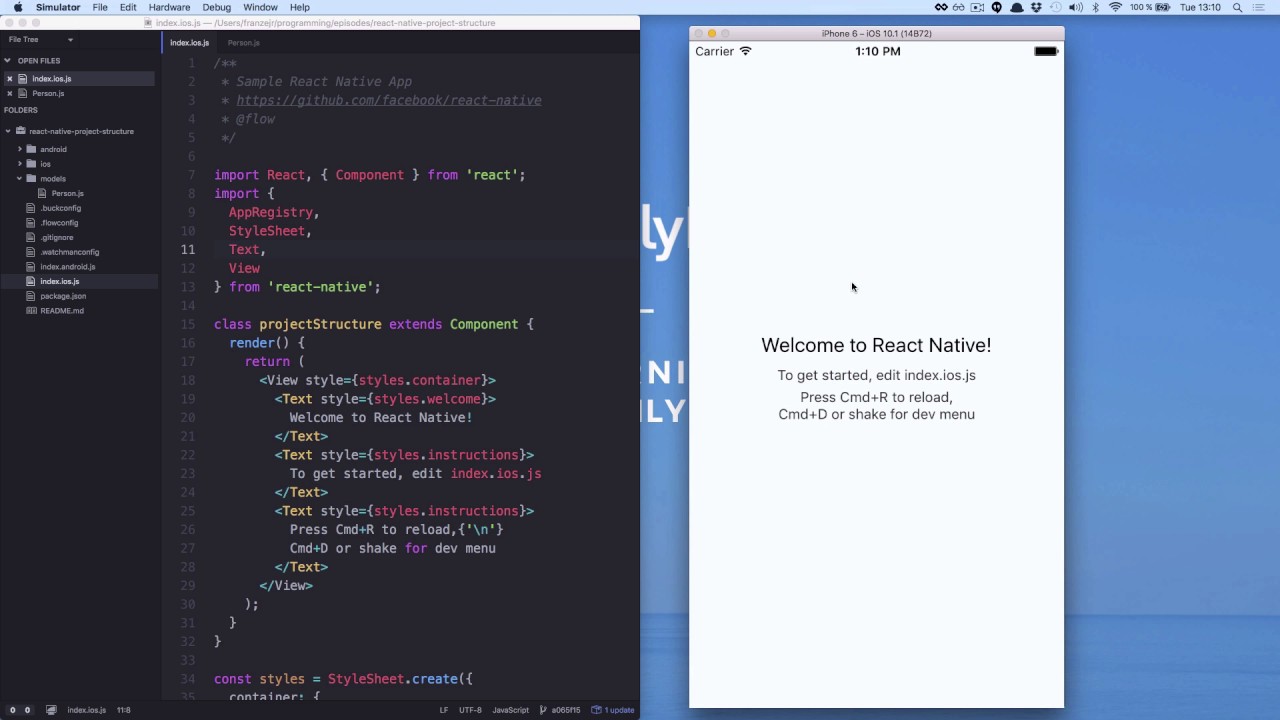Click the hat icon in menu bar
This screenshot has width=1280, height=720.
(1017, 7)
